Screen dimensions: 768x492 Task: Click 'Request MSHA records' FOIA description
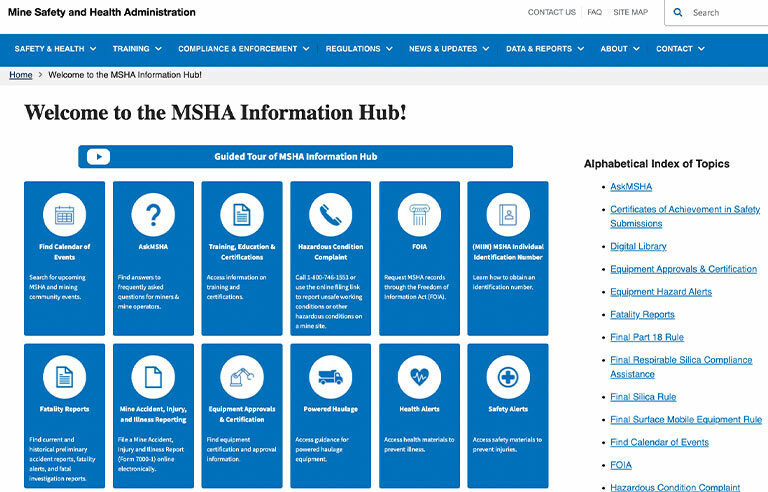pyautogui.click(x=416, y=287)
